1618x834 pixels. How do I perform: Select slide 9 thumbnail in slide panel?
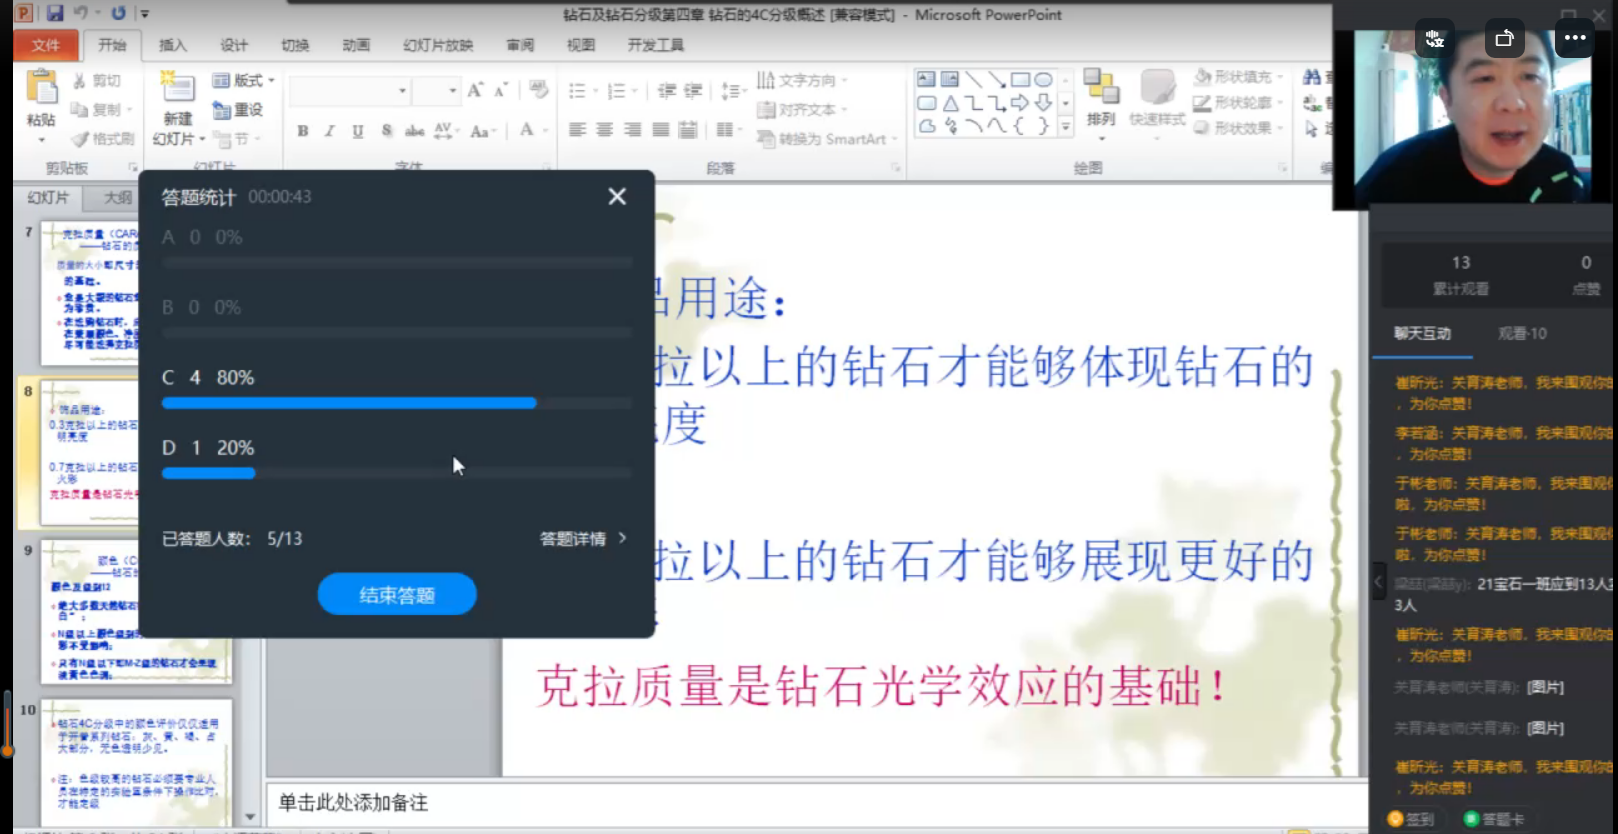pyautogui.click(x=135, y=612)
